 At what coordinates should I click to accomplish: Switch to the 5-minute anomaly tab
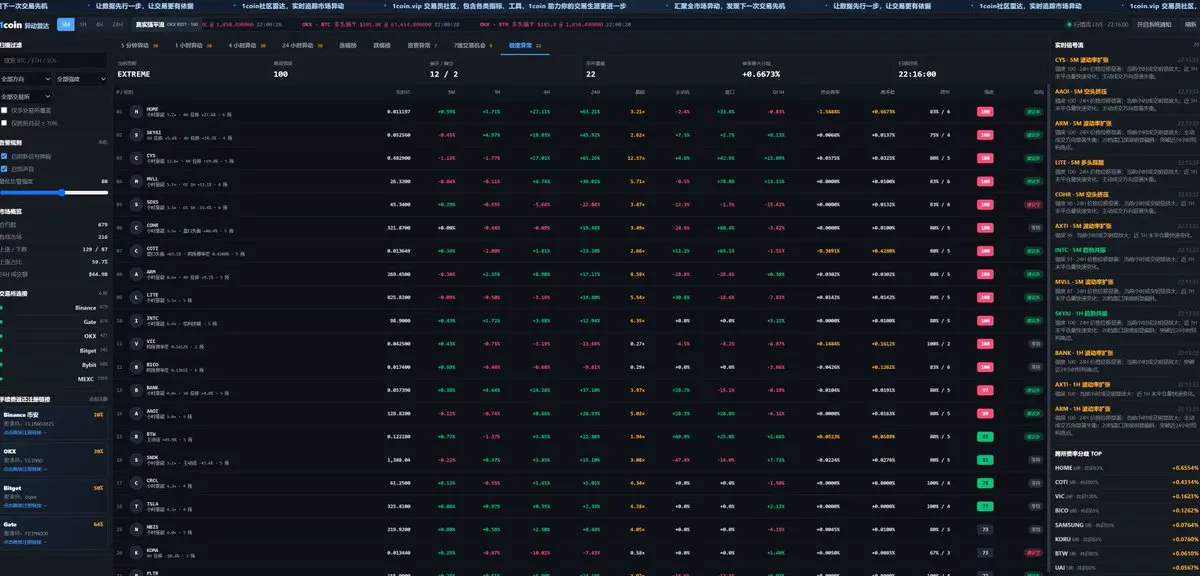pyautogui.click(x=141, y=46)
